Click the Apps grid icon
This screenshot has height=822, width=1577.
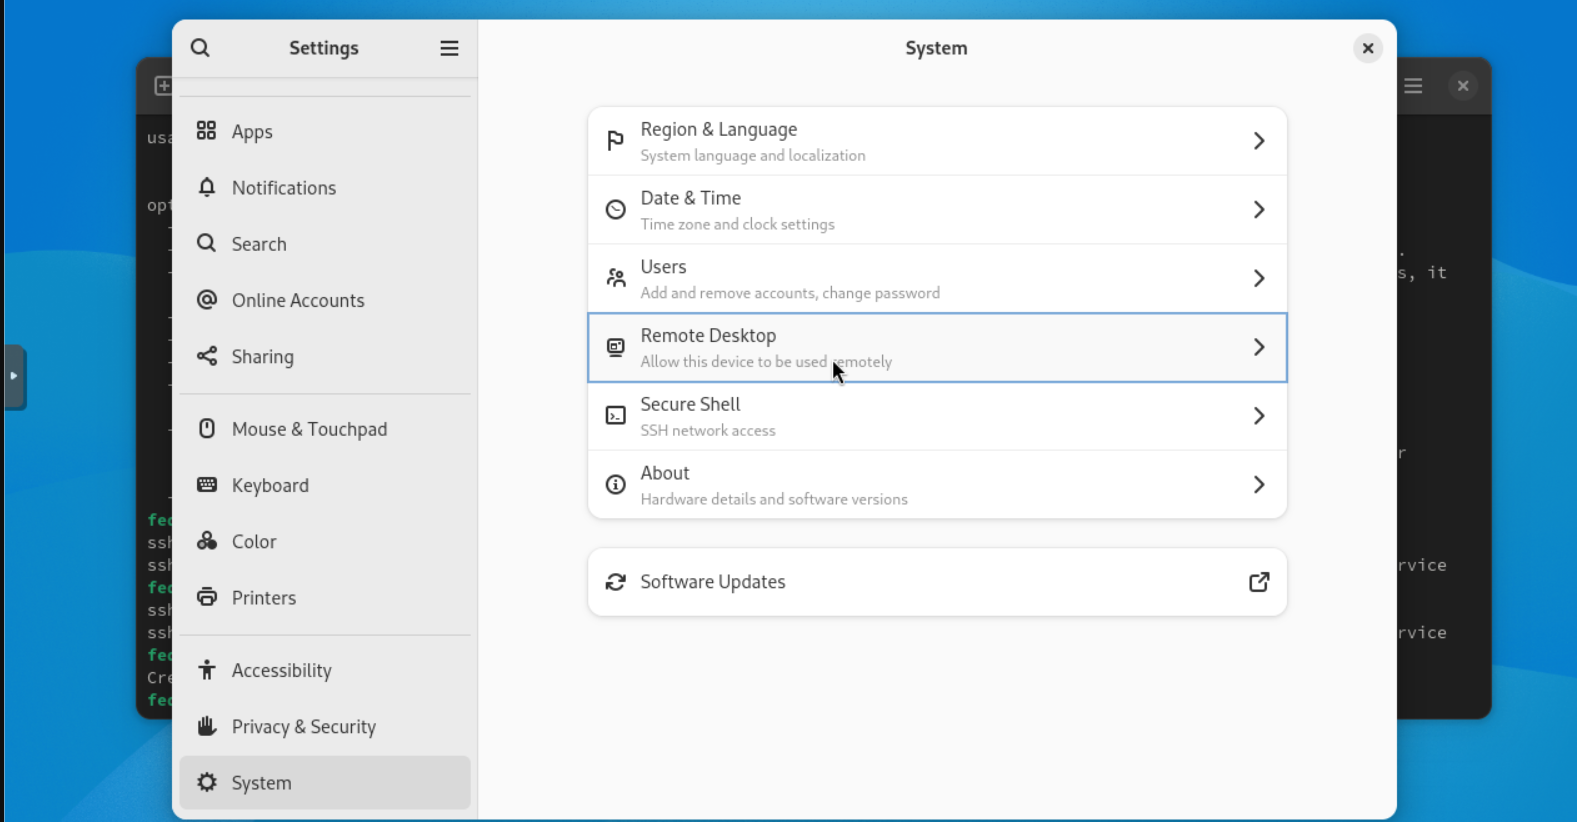(206, 131)
